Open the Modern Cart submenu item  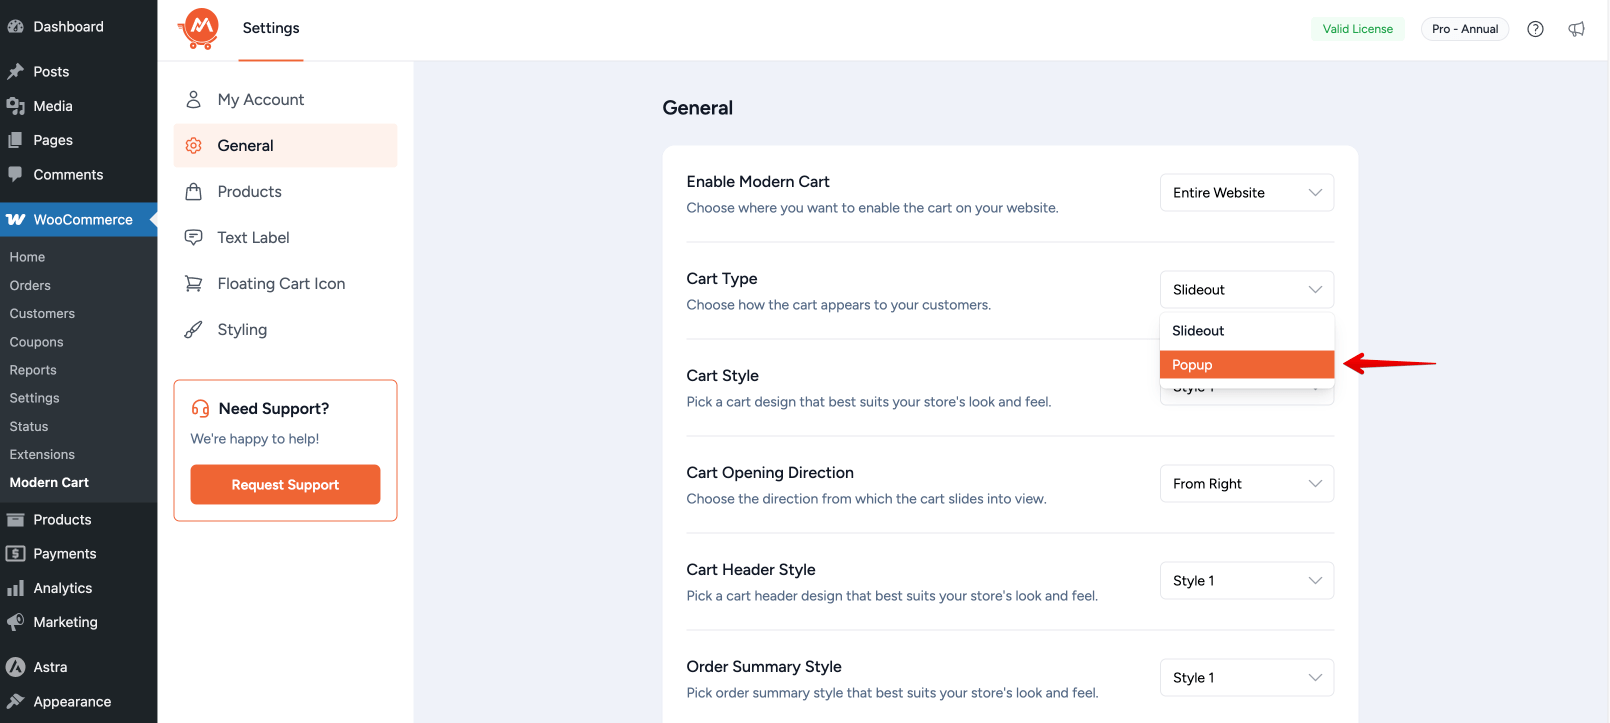(x=49, y=482)
